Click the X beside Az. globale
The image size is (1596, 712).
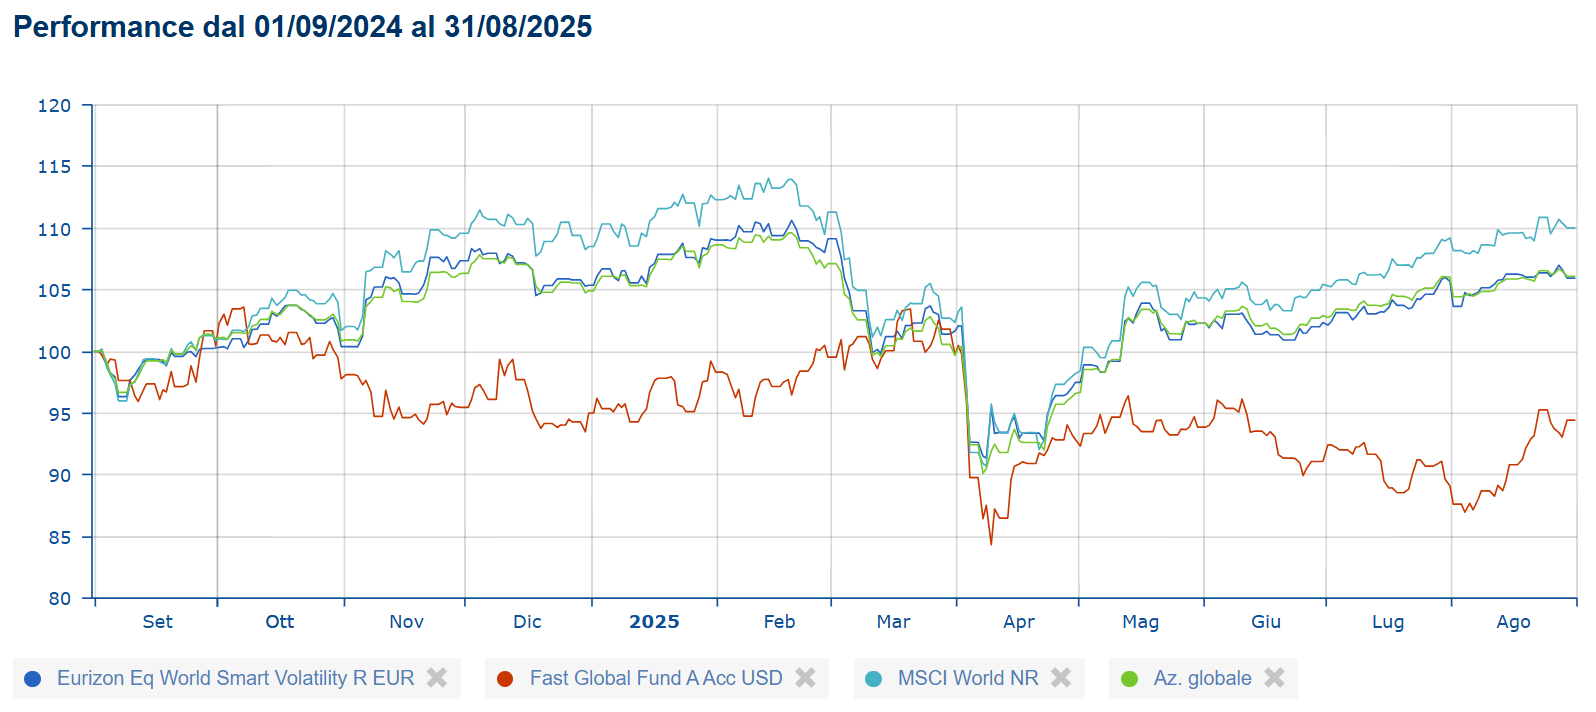1274,678
